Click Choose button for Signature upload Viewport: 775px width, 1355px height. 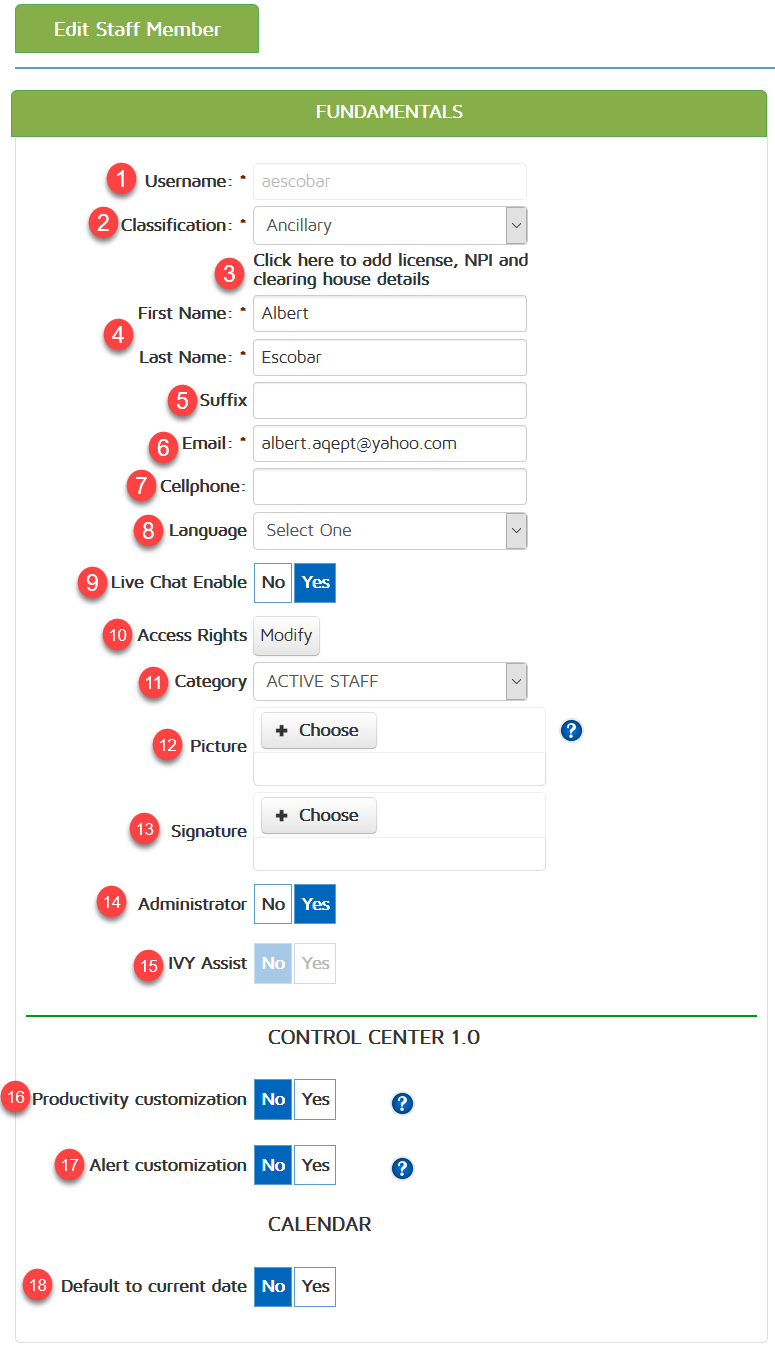(318, 816)
